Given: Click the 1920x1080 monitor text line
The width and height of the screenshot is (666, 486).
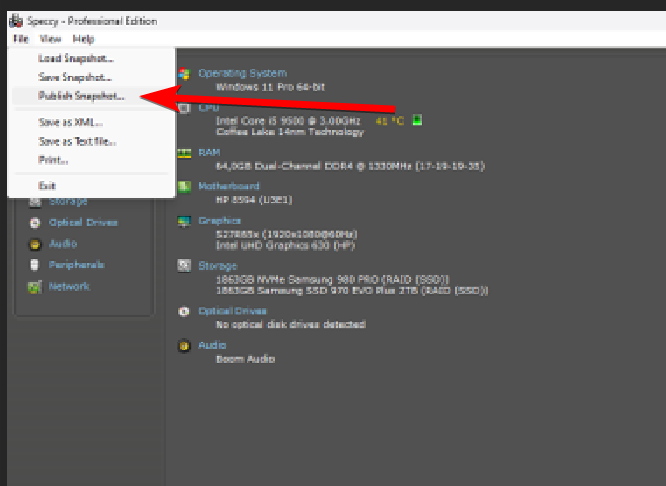Looking at the screenshot, I should click(287, 235).
